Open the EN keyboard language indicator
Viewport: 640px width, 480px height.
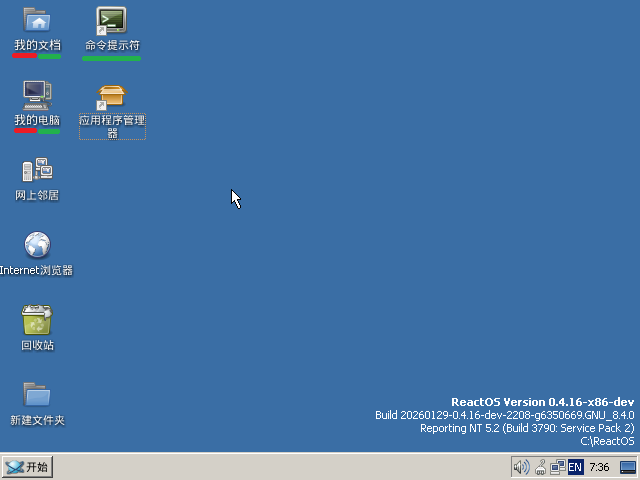click(575, 467)
